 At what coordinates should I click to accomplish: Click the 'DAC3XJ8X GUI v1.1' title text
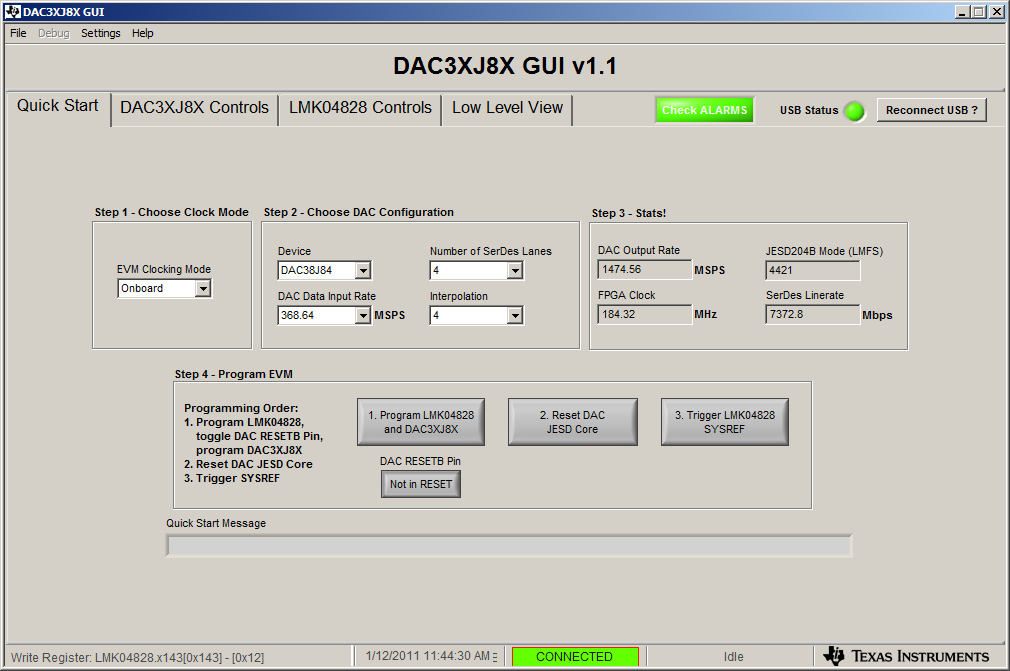pos(505,66)
